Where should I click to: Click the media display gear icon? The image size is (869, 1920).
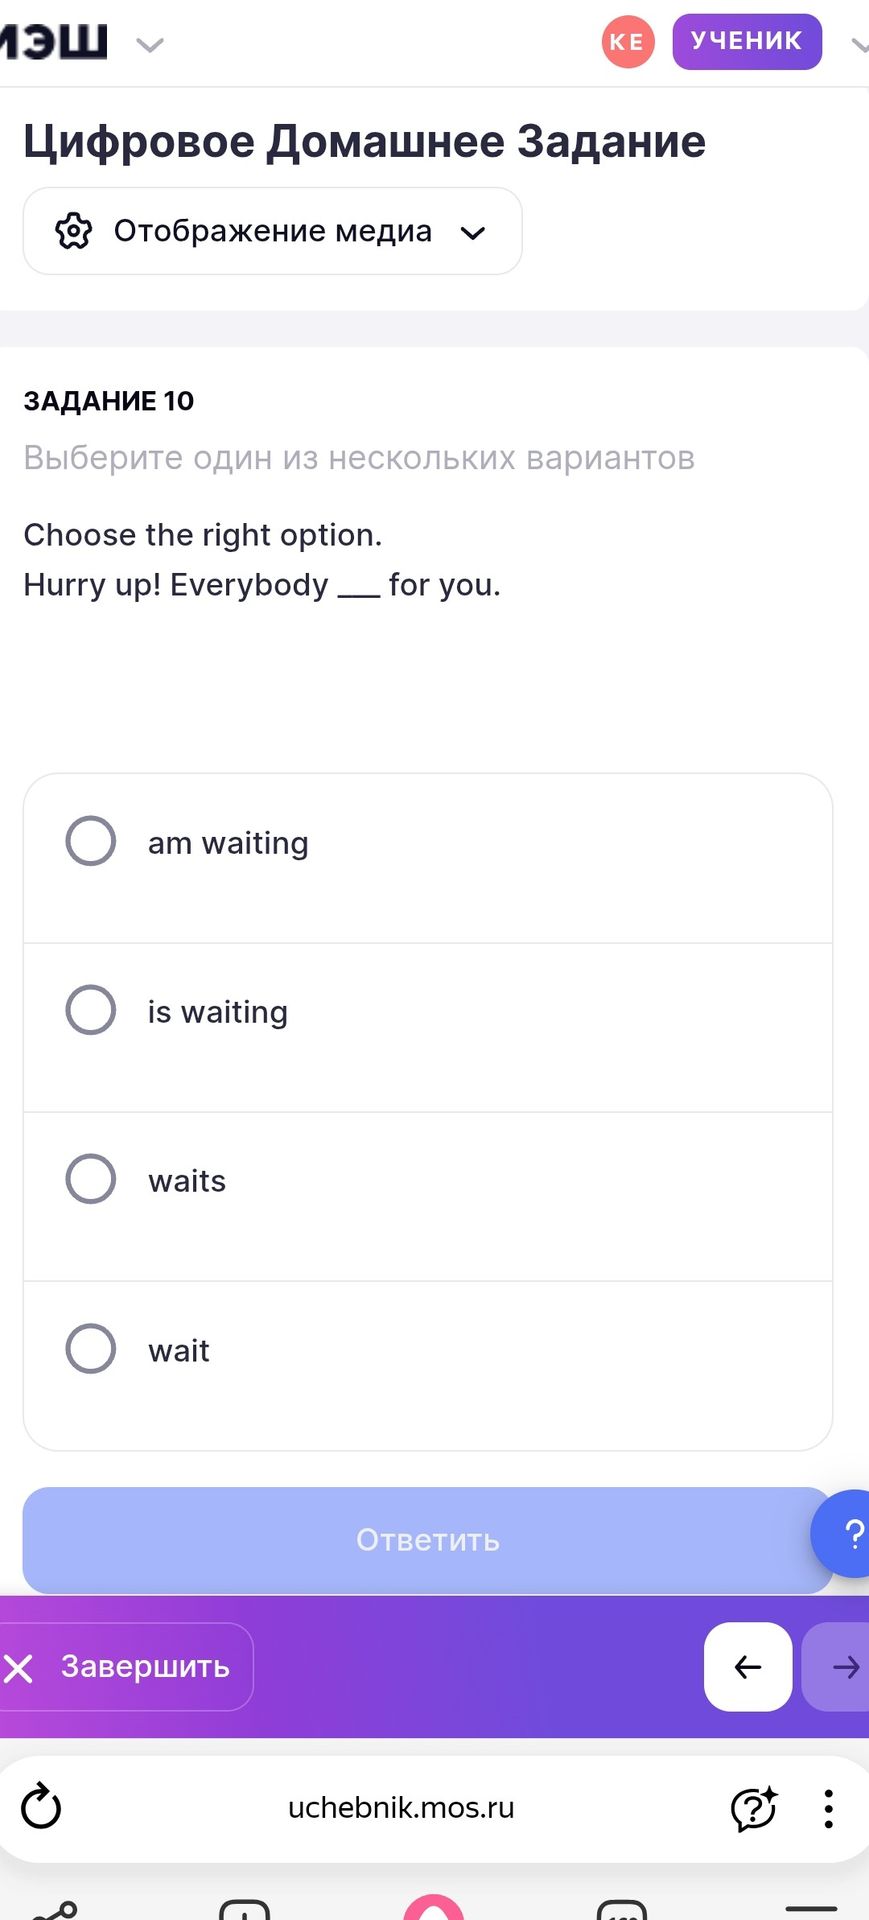(x=73, y=231)
